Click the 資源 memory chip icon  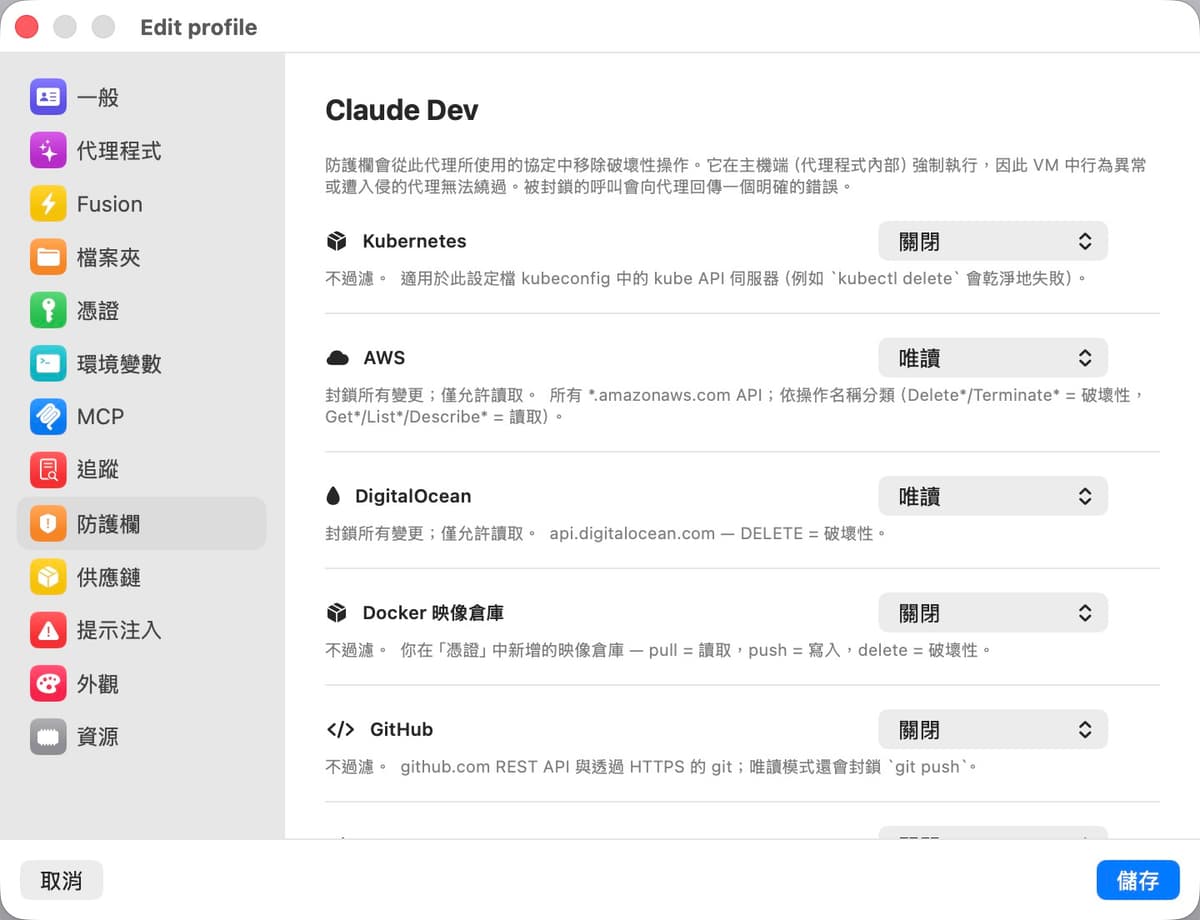48,737
